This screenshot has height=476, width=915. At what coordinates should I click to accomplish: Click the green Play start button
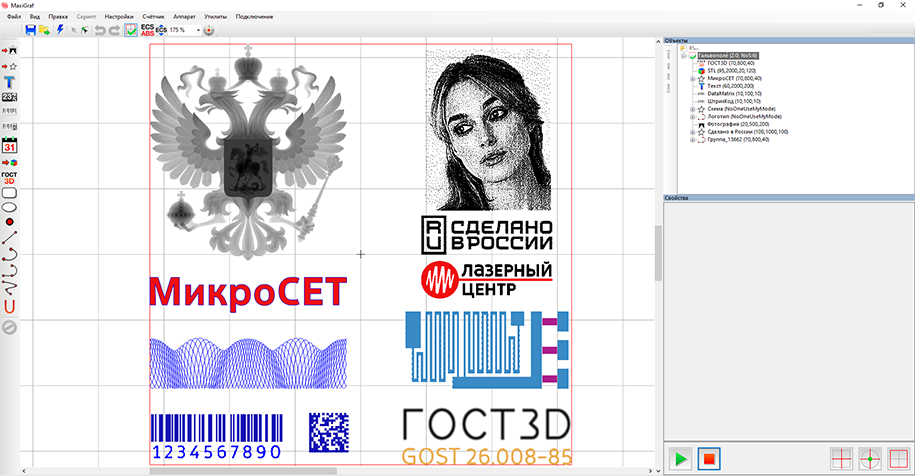click(680, 459)
